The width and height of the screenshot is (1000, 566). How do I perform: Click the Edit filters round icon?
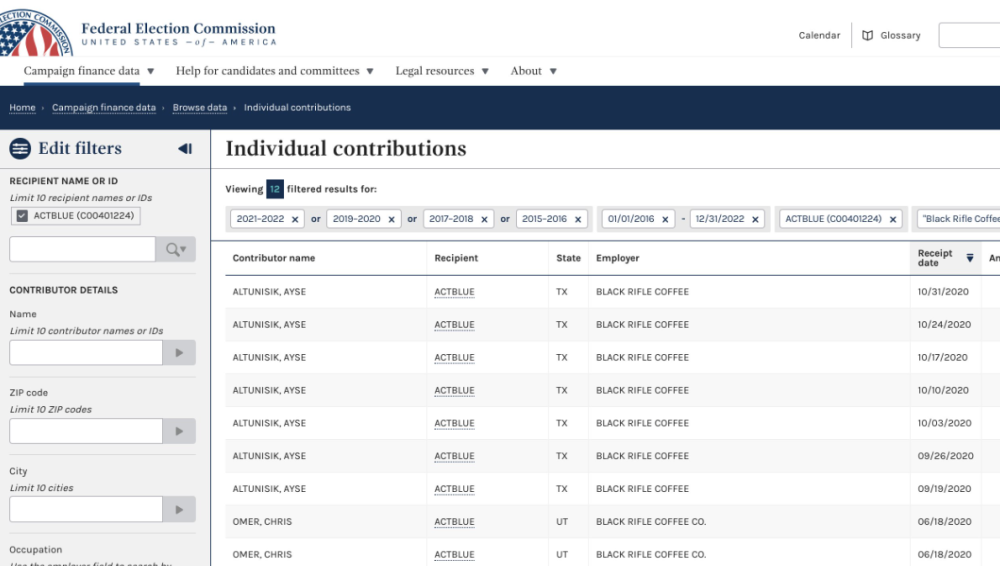(x=20, y=149)
